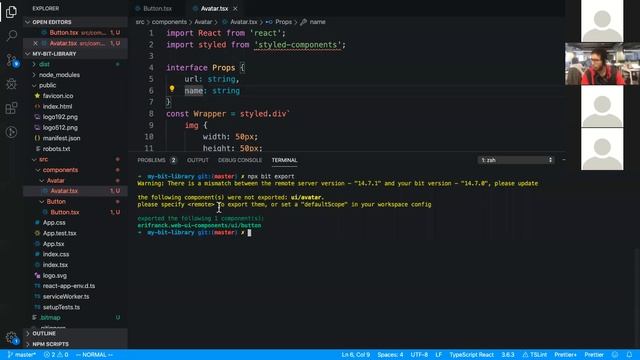Open the Search view in activity bar

click(11, 36)
